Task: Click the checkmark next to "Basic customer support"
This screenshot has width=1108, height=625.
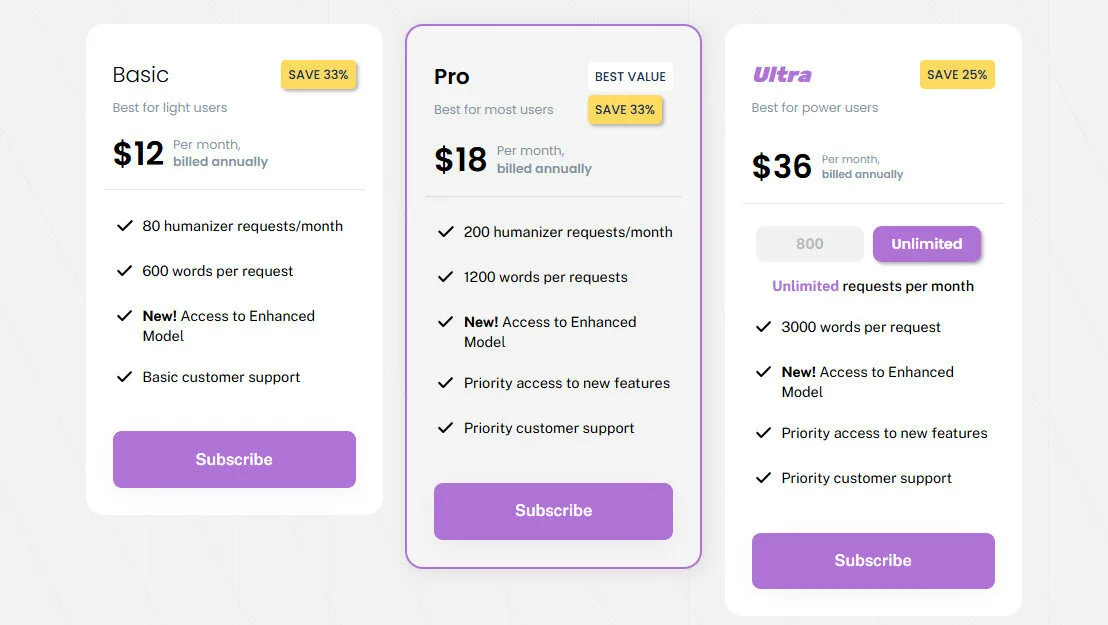Action: coord(125,377)
